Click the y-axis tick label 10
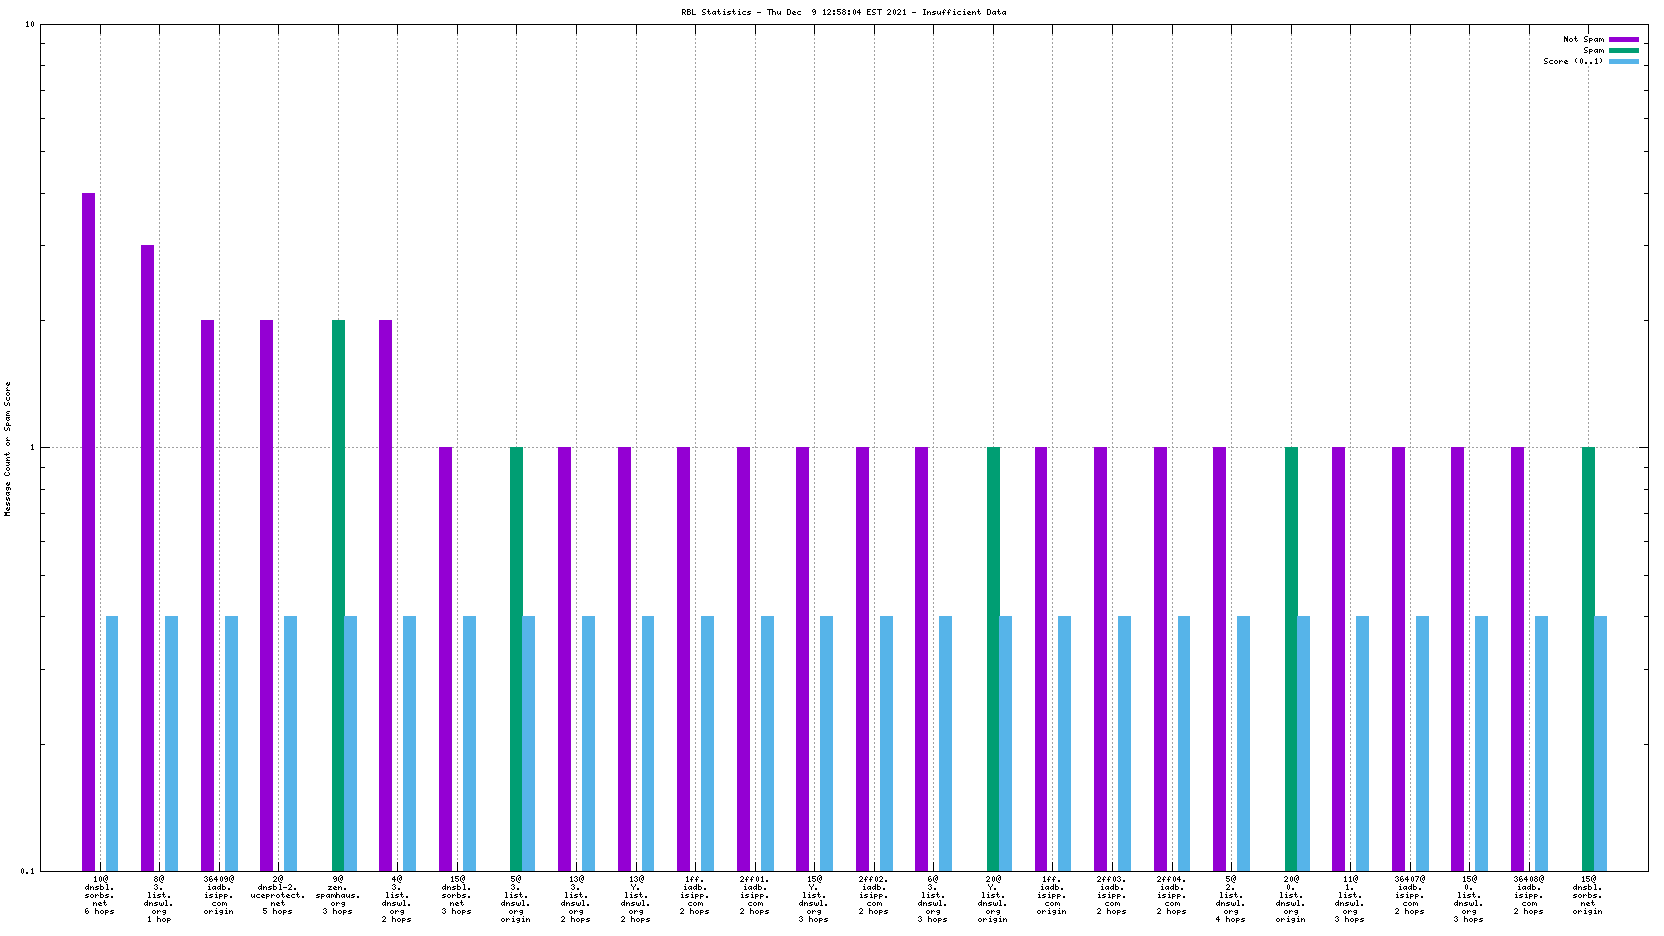This screenshot has height=936, width=1664. click(30, 25)
